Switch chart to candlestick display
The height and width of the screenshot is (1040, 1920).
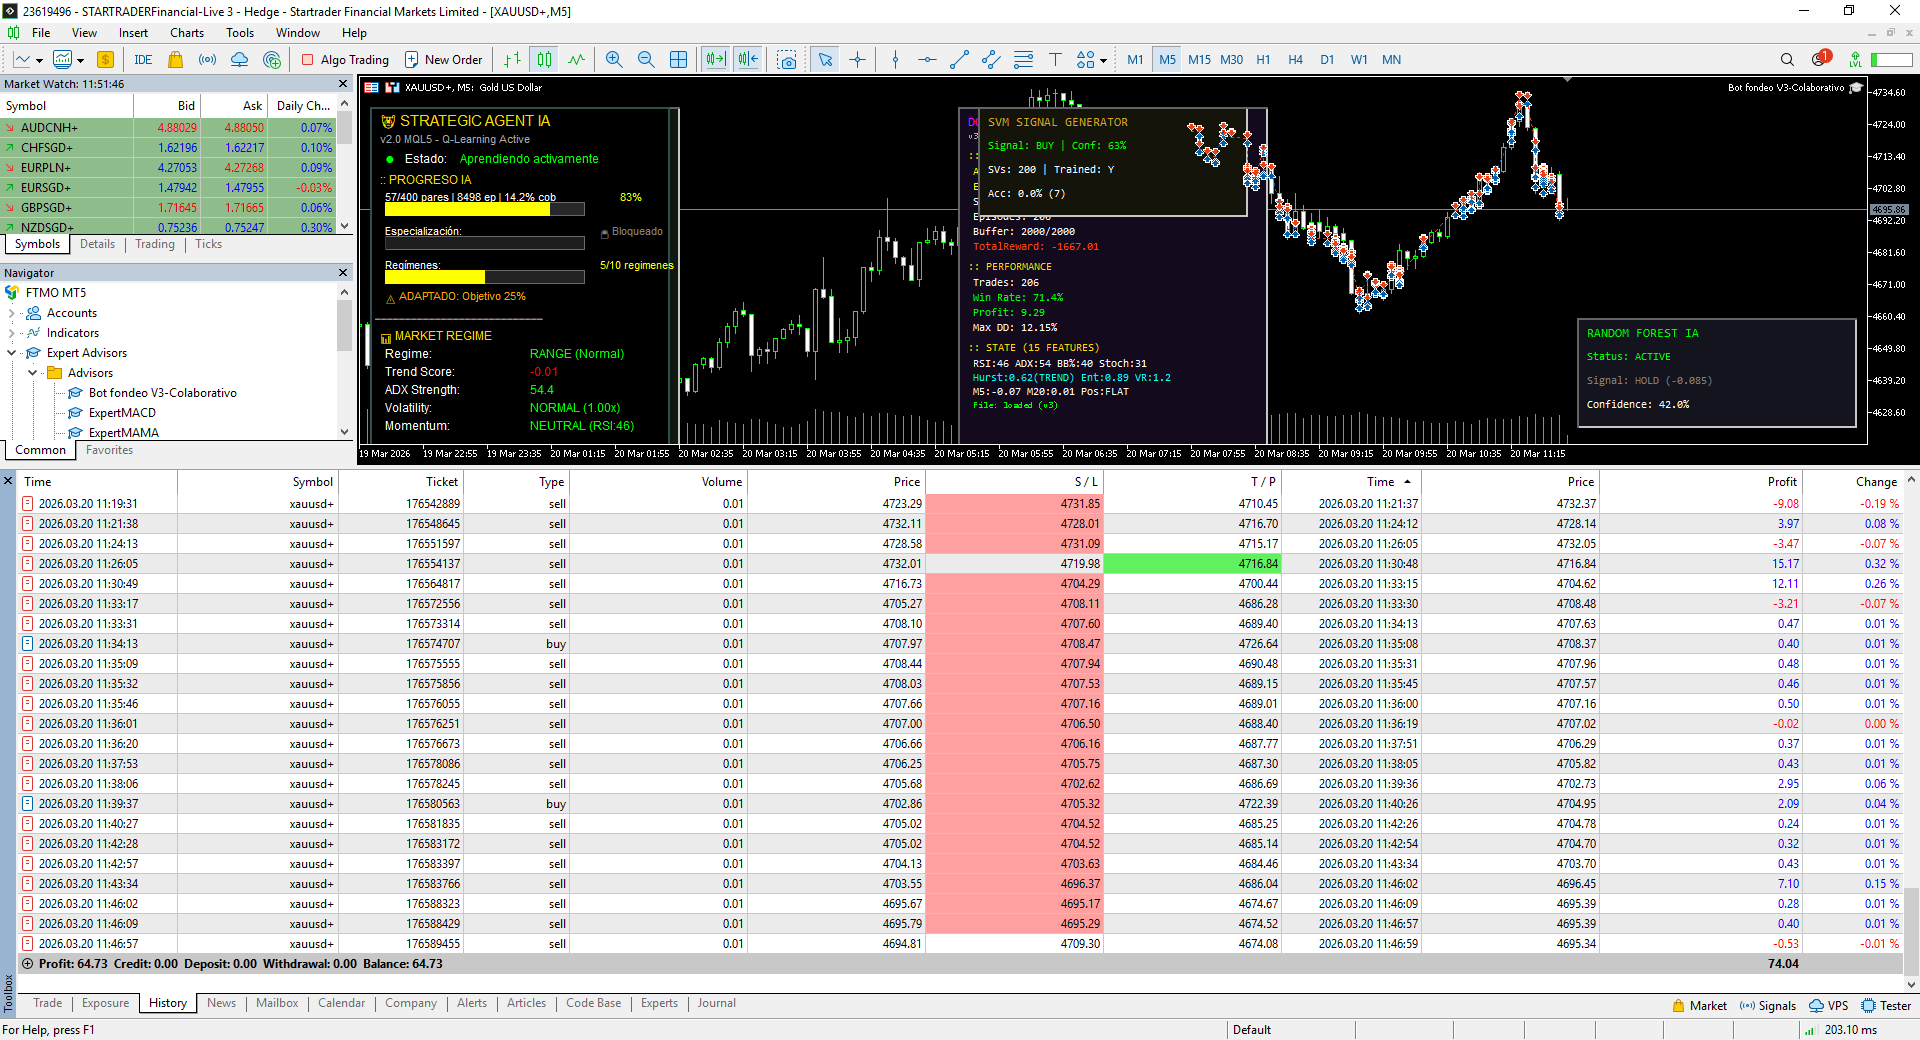point(544,60)
